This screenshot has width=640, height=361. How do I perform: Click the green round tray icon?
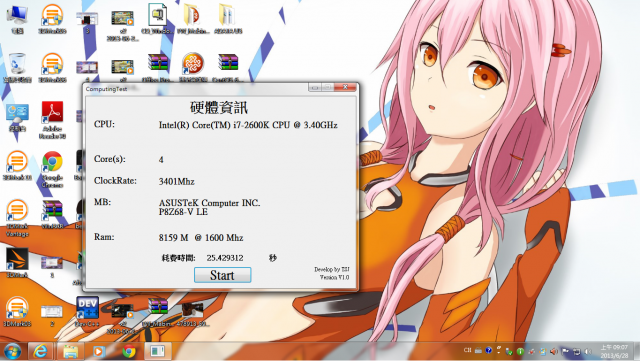pos(520,351)
